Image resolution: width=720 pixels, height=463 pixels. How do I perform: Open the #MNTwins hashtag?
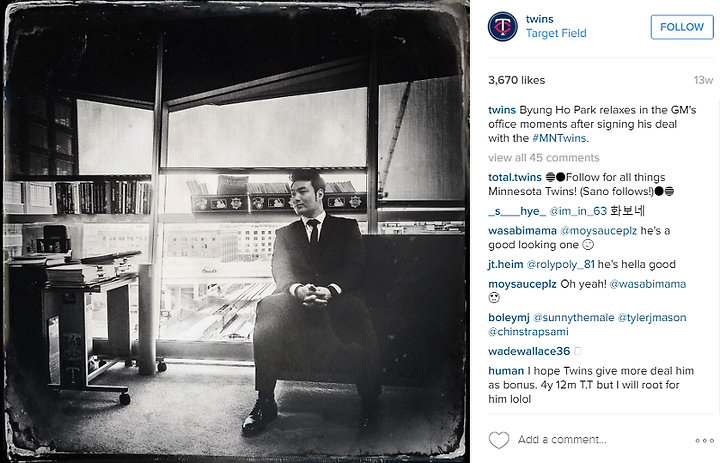pos(559,138)
